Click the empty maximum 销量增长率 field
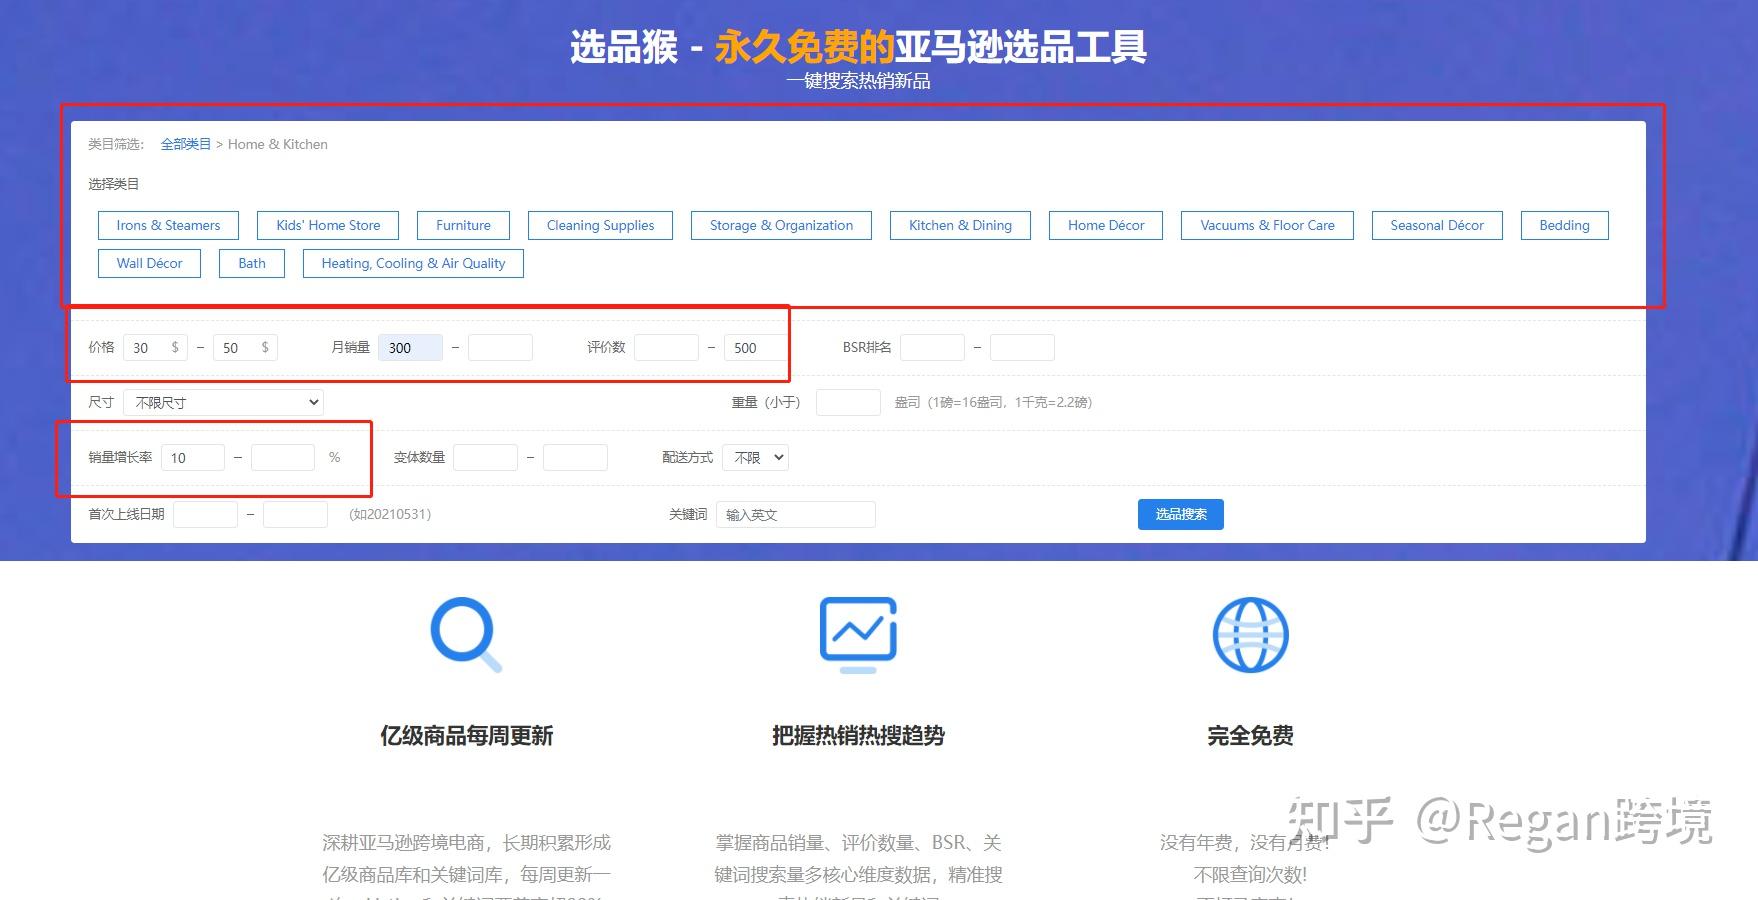The height and width of the screenshot is (900, 1758). tap(283, 457)
